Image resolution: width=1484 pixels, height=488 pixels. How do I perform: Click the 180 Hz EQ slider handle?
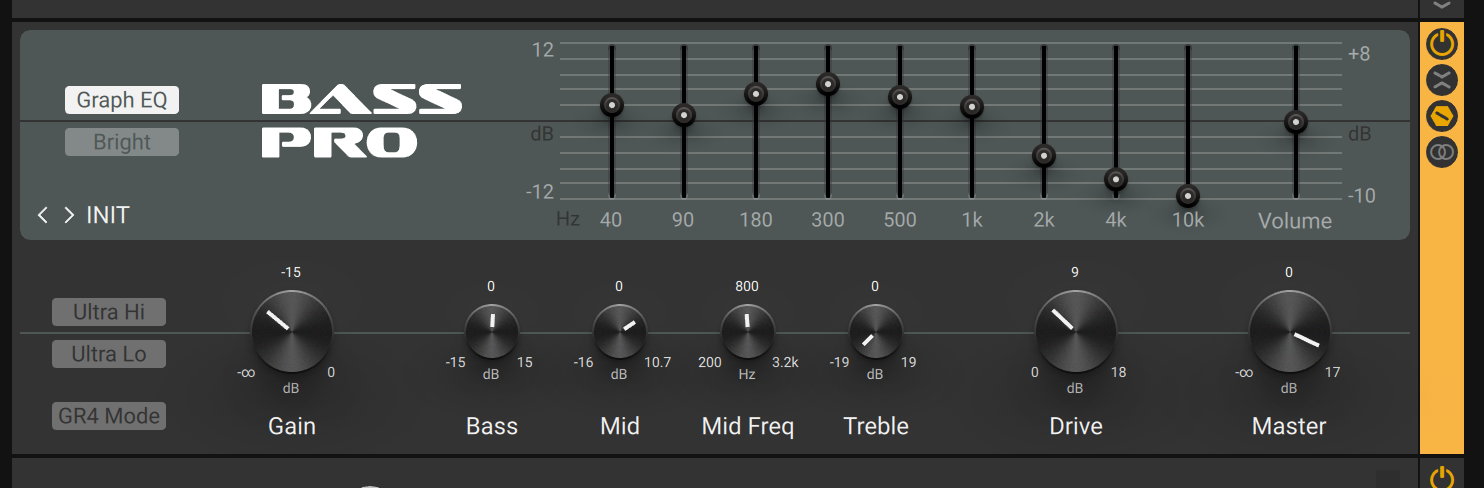coord(756,94)
